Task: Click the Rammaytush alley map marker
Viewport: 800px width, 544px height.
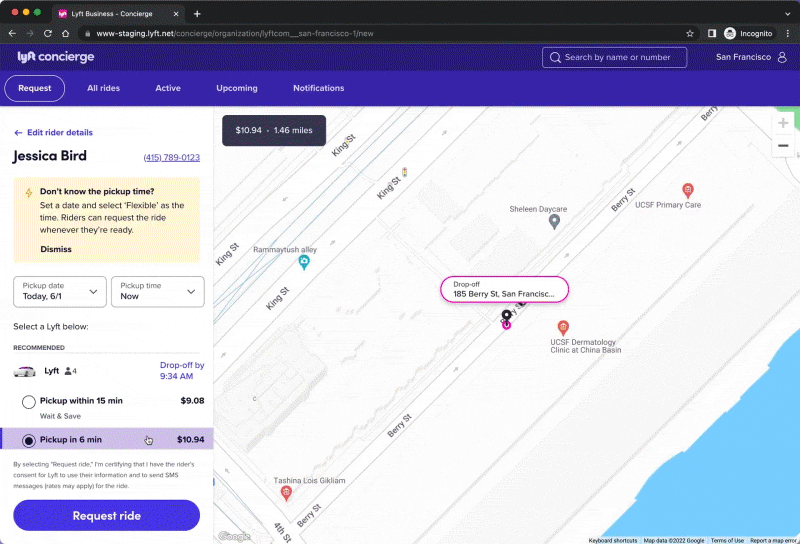Action: [x=304, y=262]
